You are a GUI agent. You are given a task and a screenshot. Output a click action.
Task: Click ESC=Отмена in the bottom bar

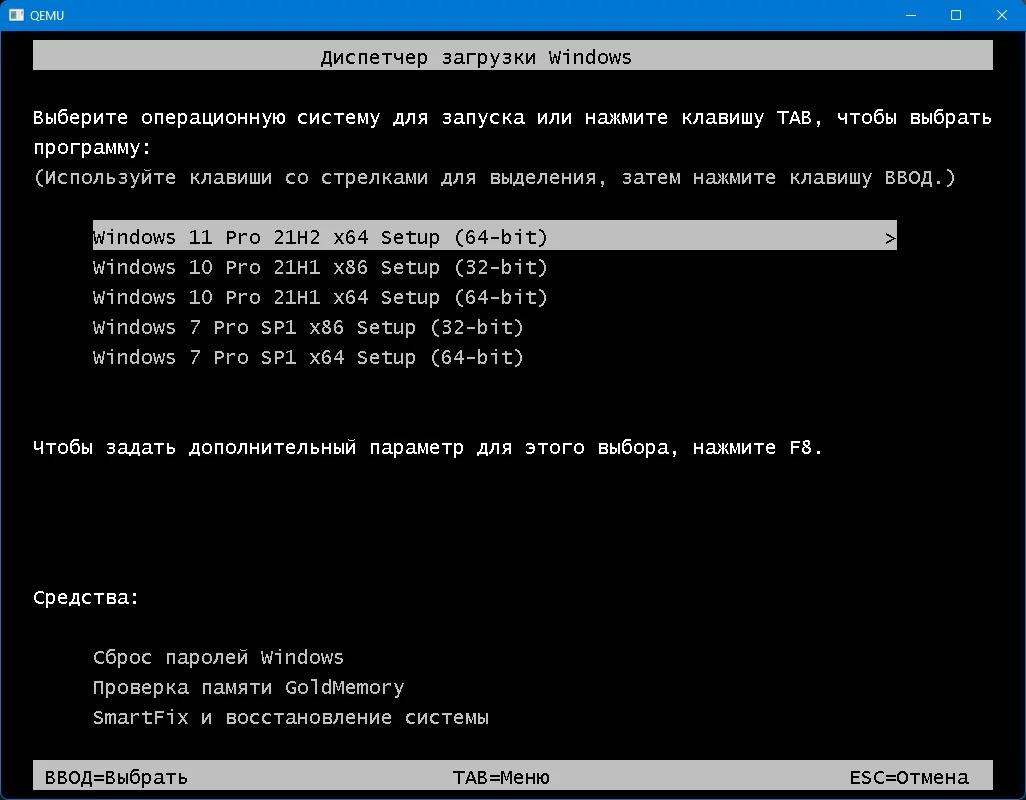pyautogui.click(x=909, y=777)
